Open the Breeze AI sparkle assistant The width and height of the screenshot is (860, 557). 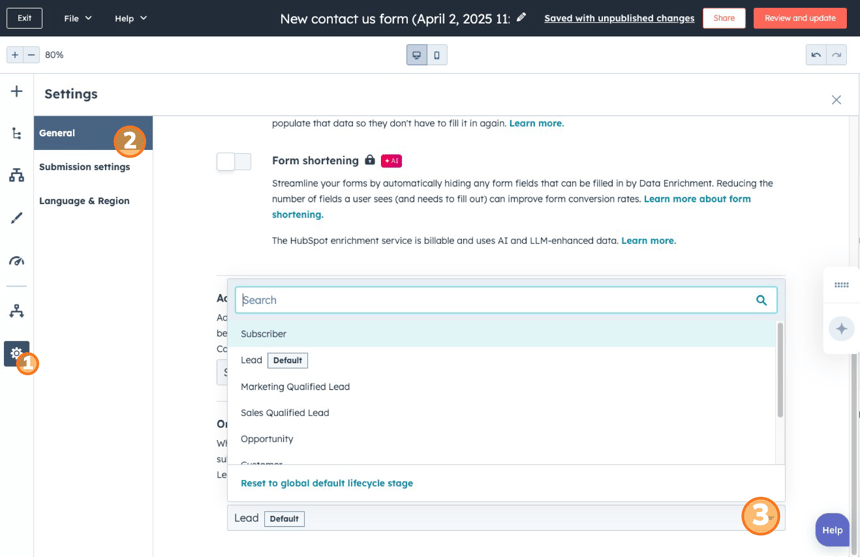[841, 329]
